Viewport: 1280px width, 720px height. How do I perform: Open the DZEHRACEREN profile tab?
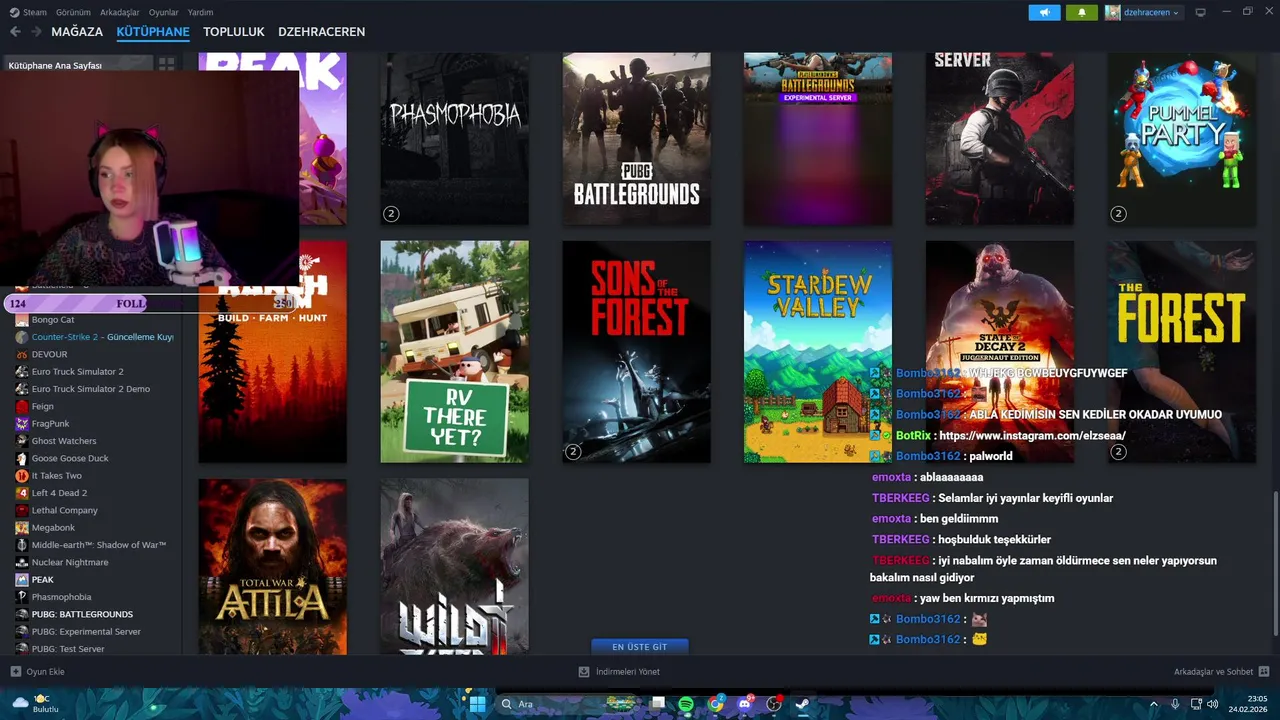point(322,32)
